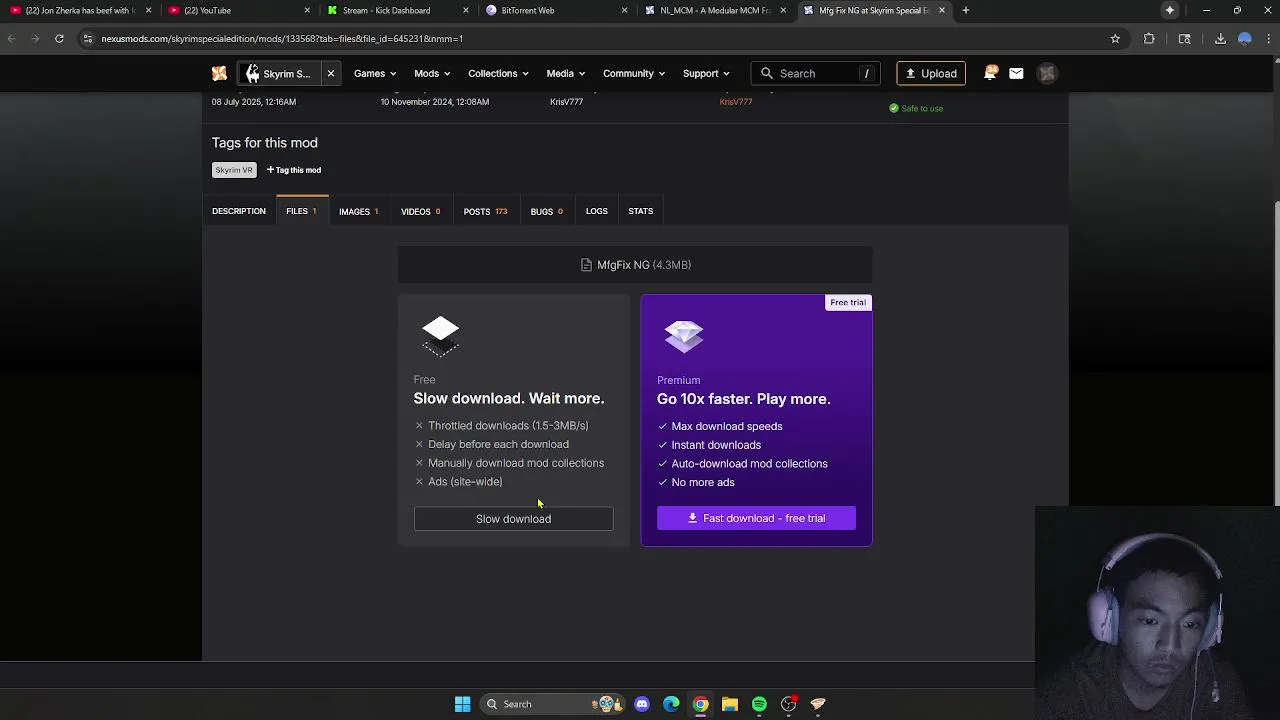Open Chrome extensions puzzle icon
Screen dimensions: 1280x720
1149,38
